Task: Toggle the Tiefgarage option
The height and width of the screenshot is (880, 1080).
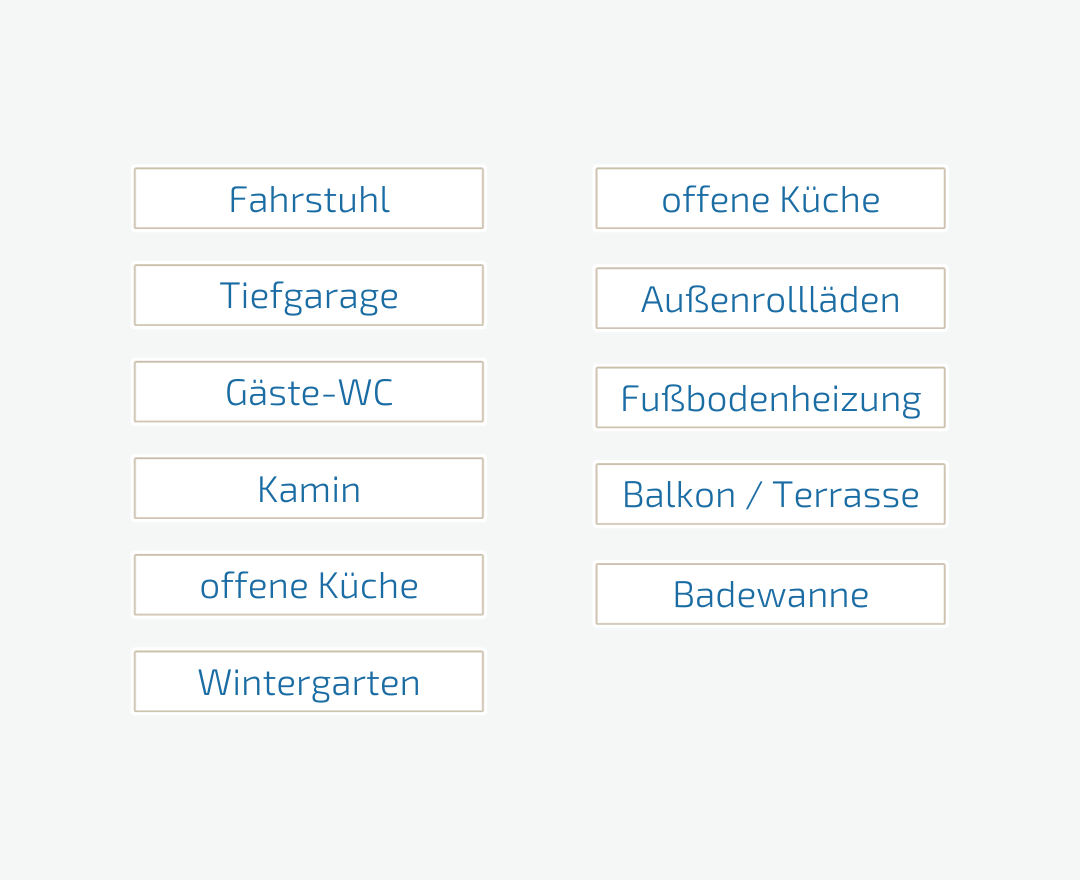Action: tap(309, 295)
